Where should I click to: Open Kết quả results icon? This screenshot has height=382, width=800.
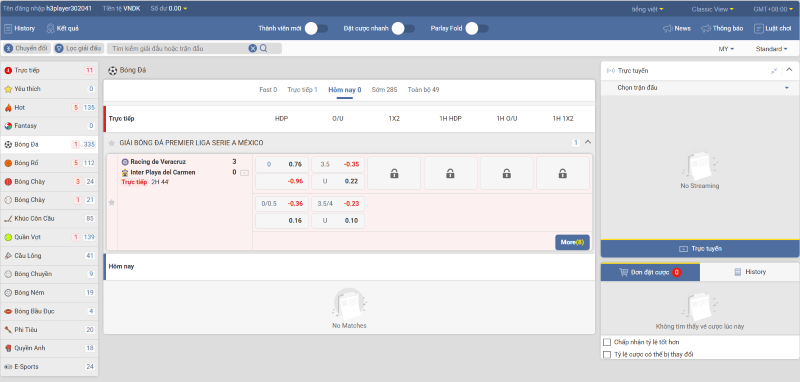click(51, 29)
